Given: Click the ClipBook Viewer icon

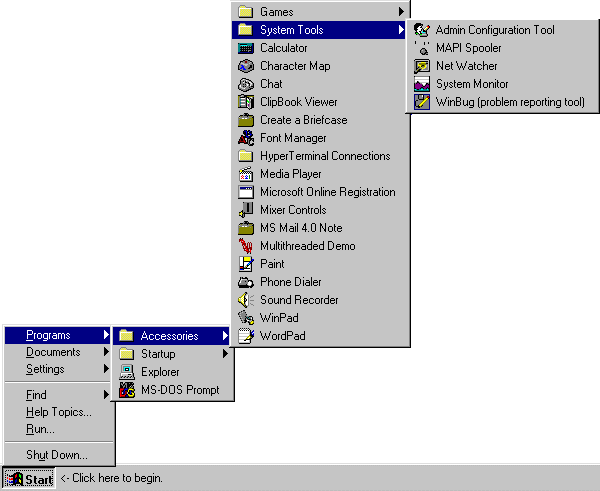Looking at the screenshot, I should tap(246, 102).
